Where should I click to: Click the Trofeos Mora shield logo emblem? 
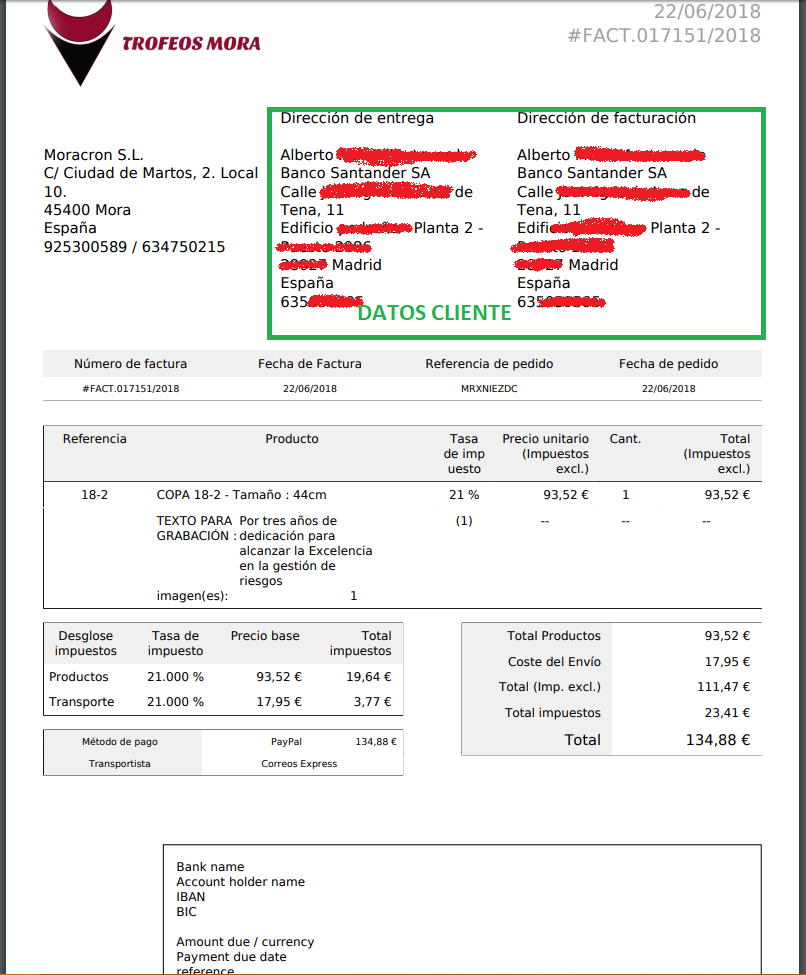point(80,41)
